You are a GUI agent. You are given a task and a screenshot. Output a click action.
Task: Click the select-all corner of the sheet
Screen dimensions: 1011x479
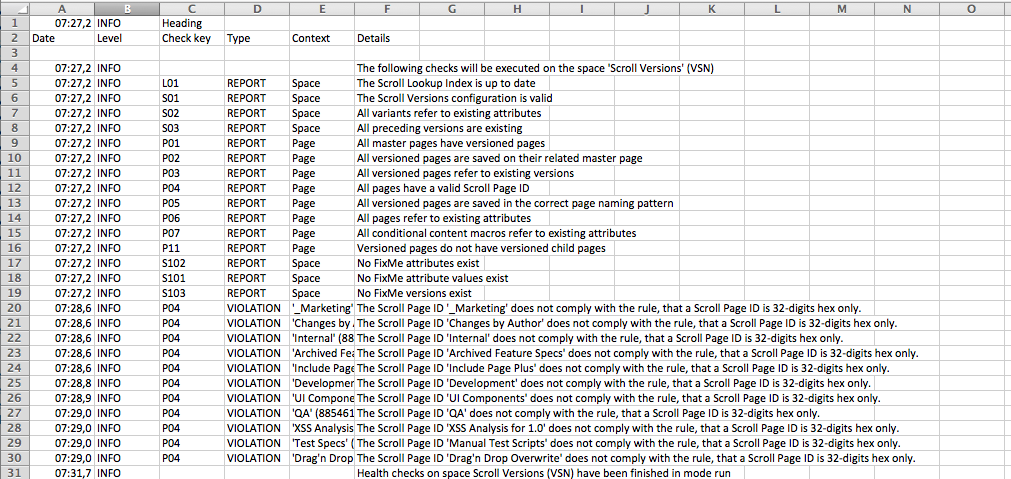tap(14, 7)
